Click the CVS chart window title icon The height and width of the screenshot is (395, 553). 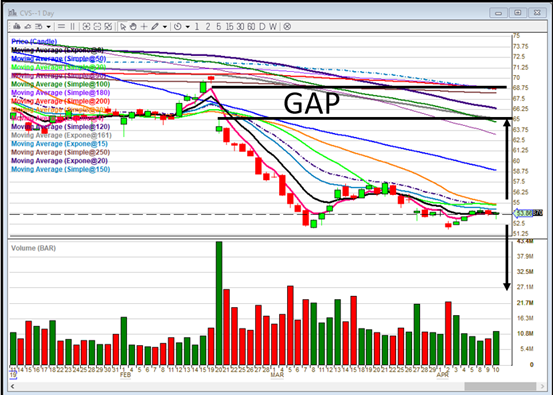[13, 13]
